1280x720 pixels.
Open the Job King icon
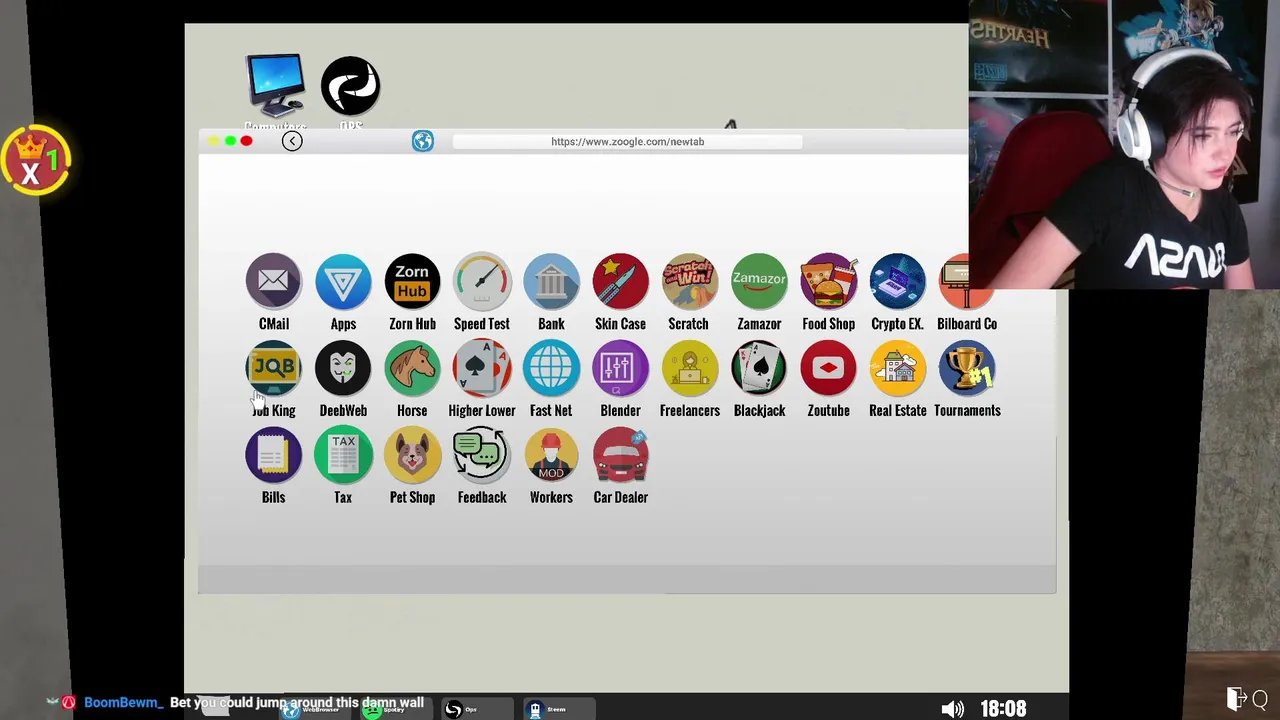click(x=273, y=368)
